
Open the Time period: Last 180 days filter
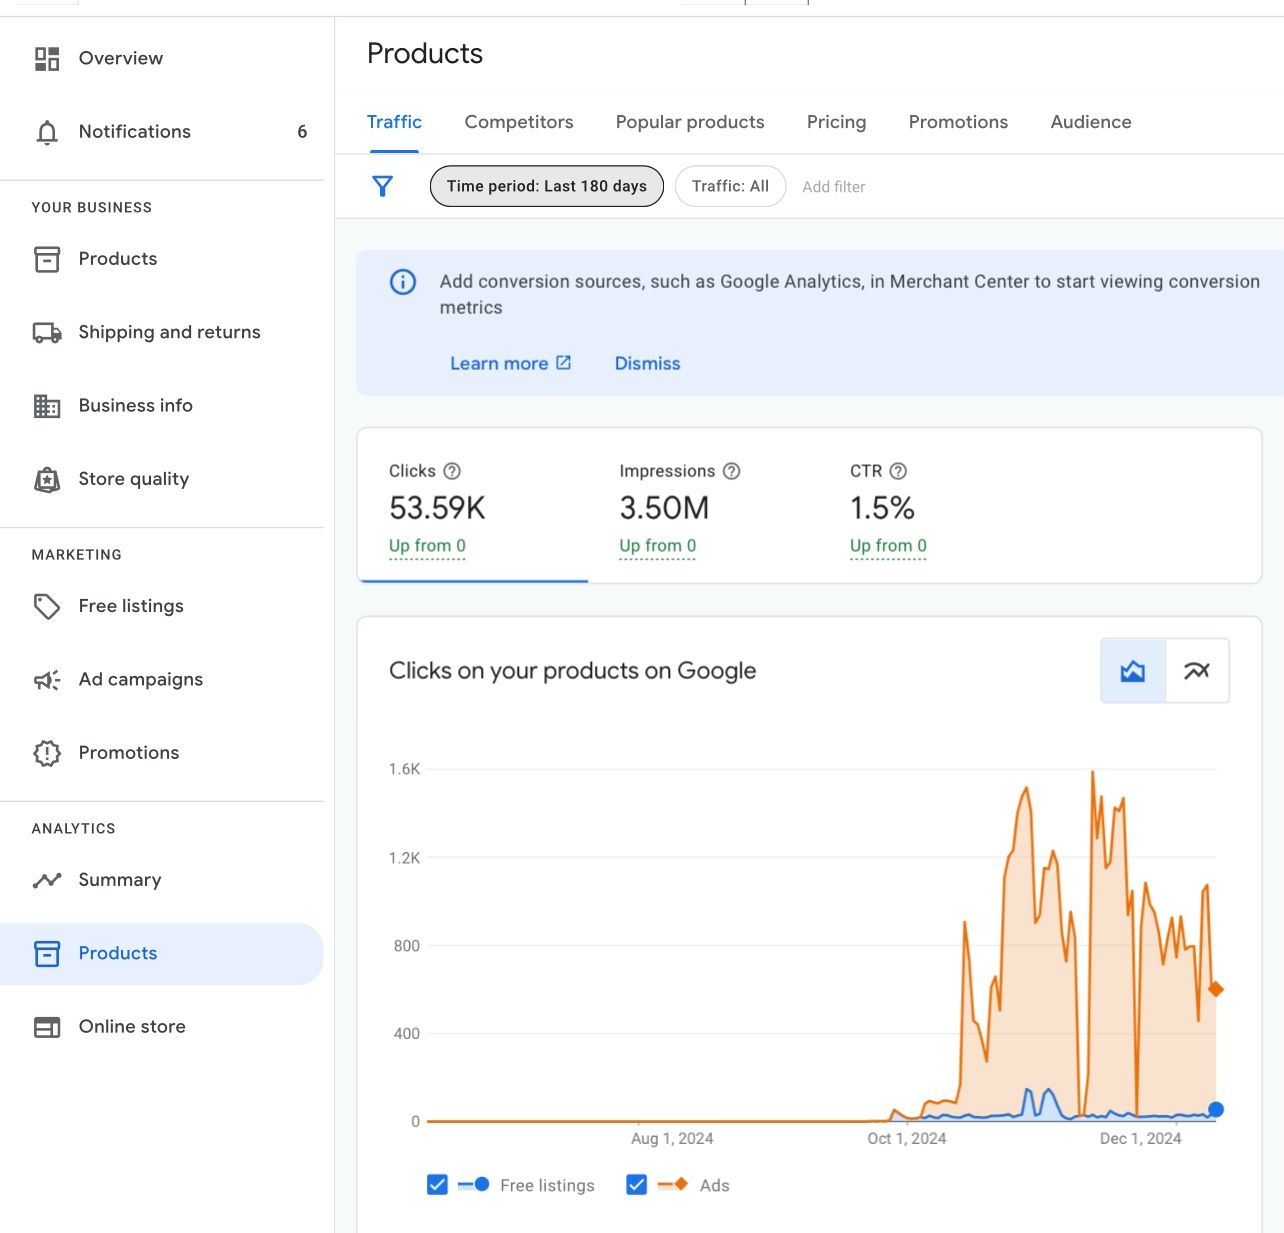(546, 186)
